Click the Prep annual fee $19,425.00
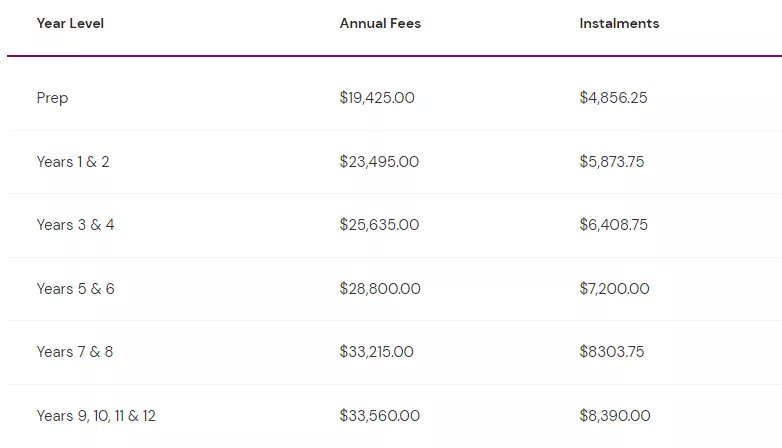 (x=377, y=97)
